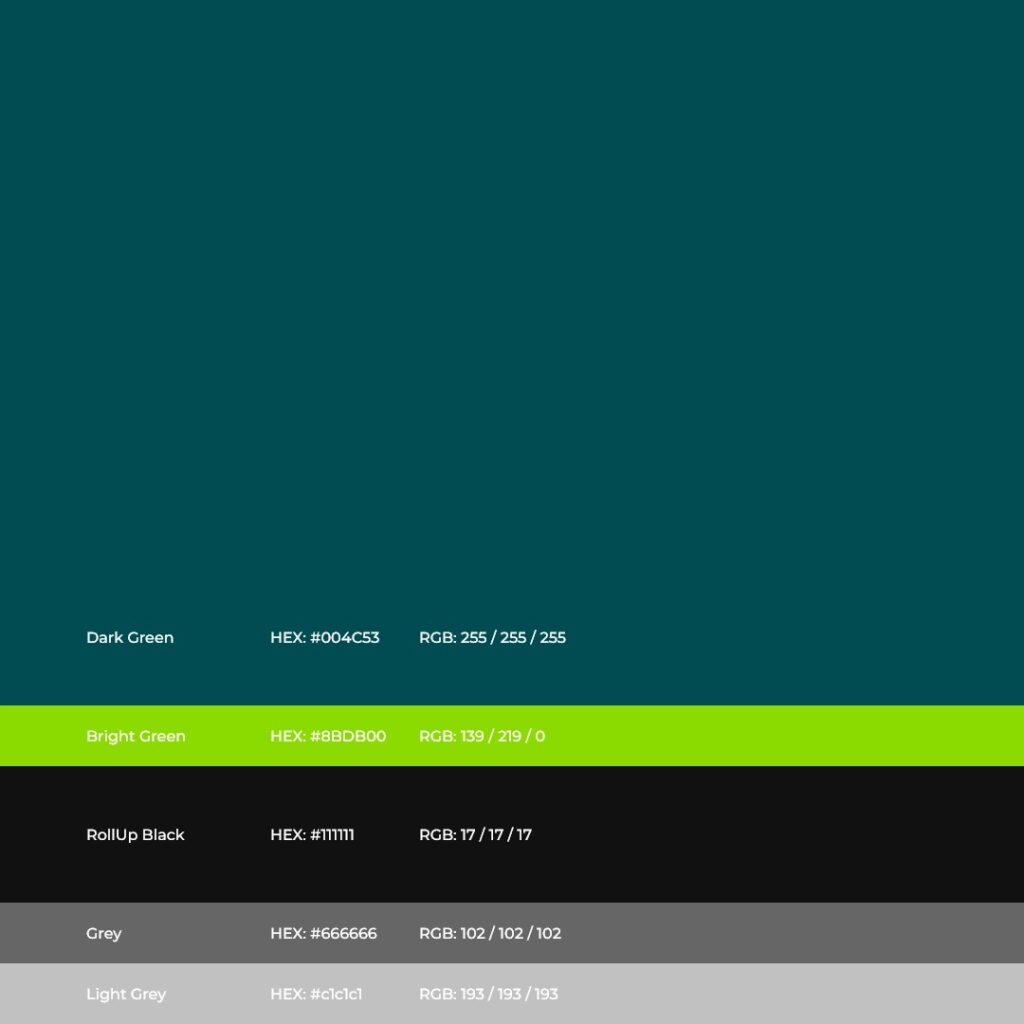
Task: Click the "RGB: 255 / 255 / 255" value
Action: tap(492, 637)
